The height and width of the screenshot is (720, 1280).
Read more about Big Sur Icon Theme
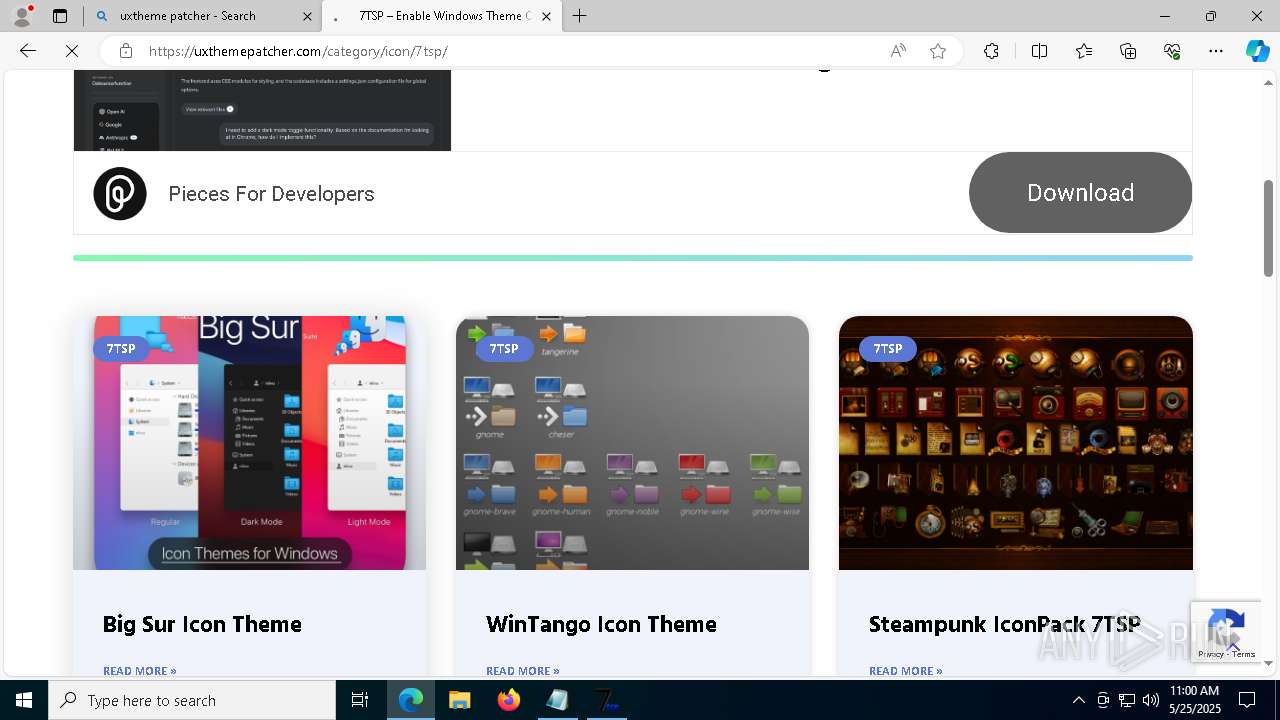(x=140, y=671)
